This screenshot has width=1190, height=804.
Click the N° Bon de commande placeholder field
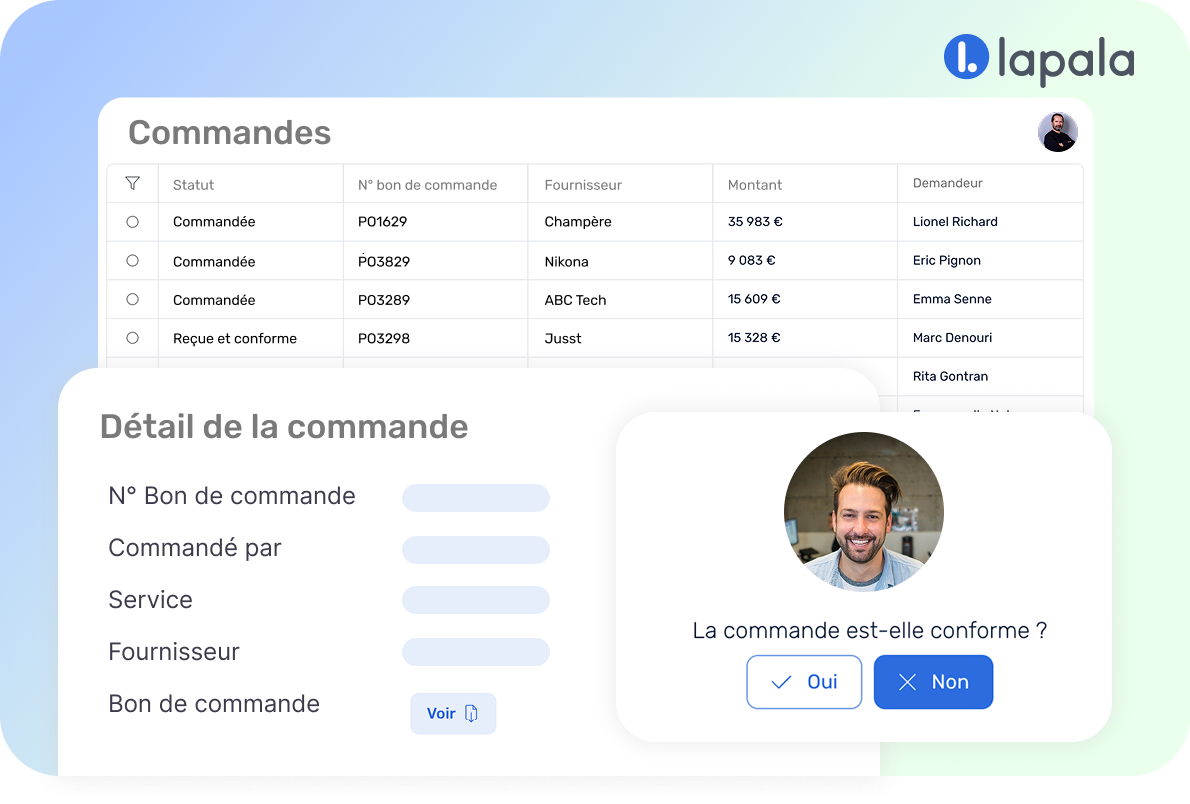(x=476, y=498)
